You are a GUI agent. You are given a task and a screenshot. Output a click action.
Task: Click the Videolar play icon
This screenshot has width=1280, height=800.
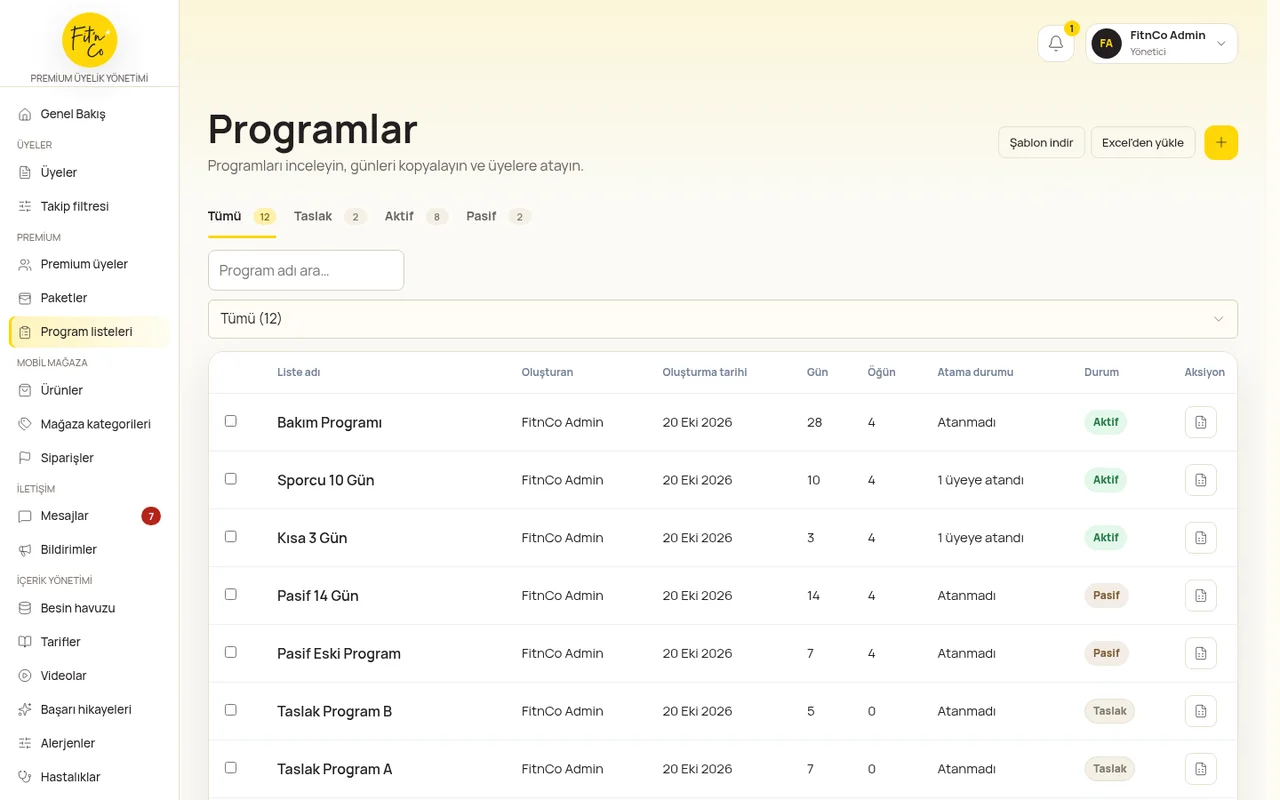pyautogui.click(x=25, y=676)
